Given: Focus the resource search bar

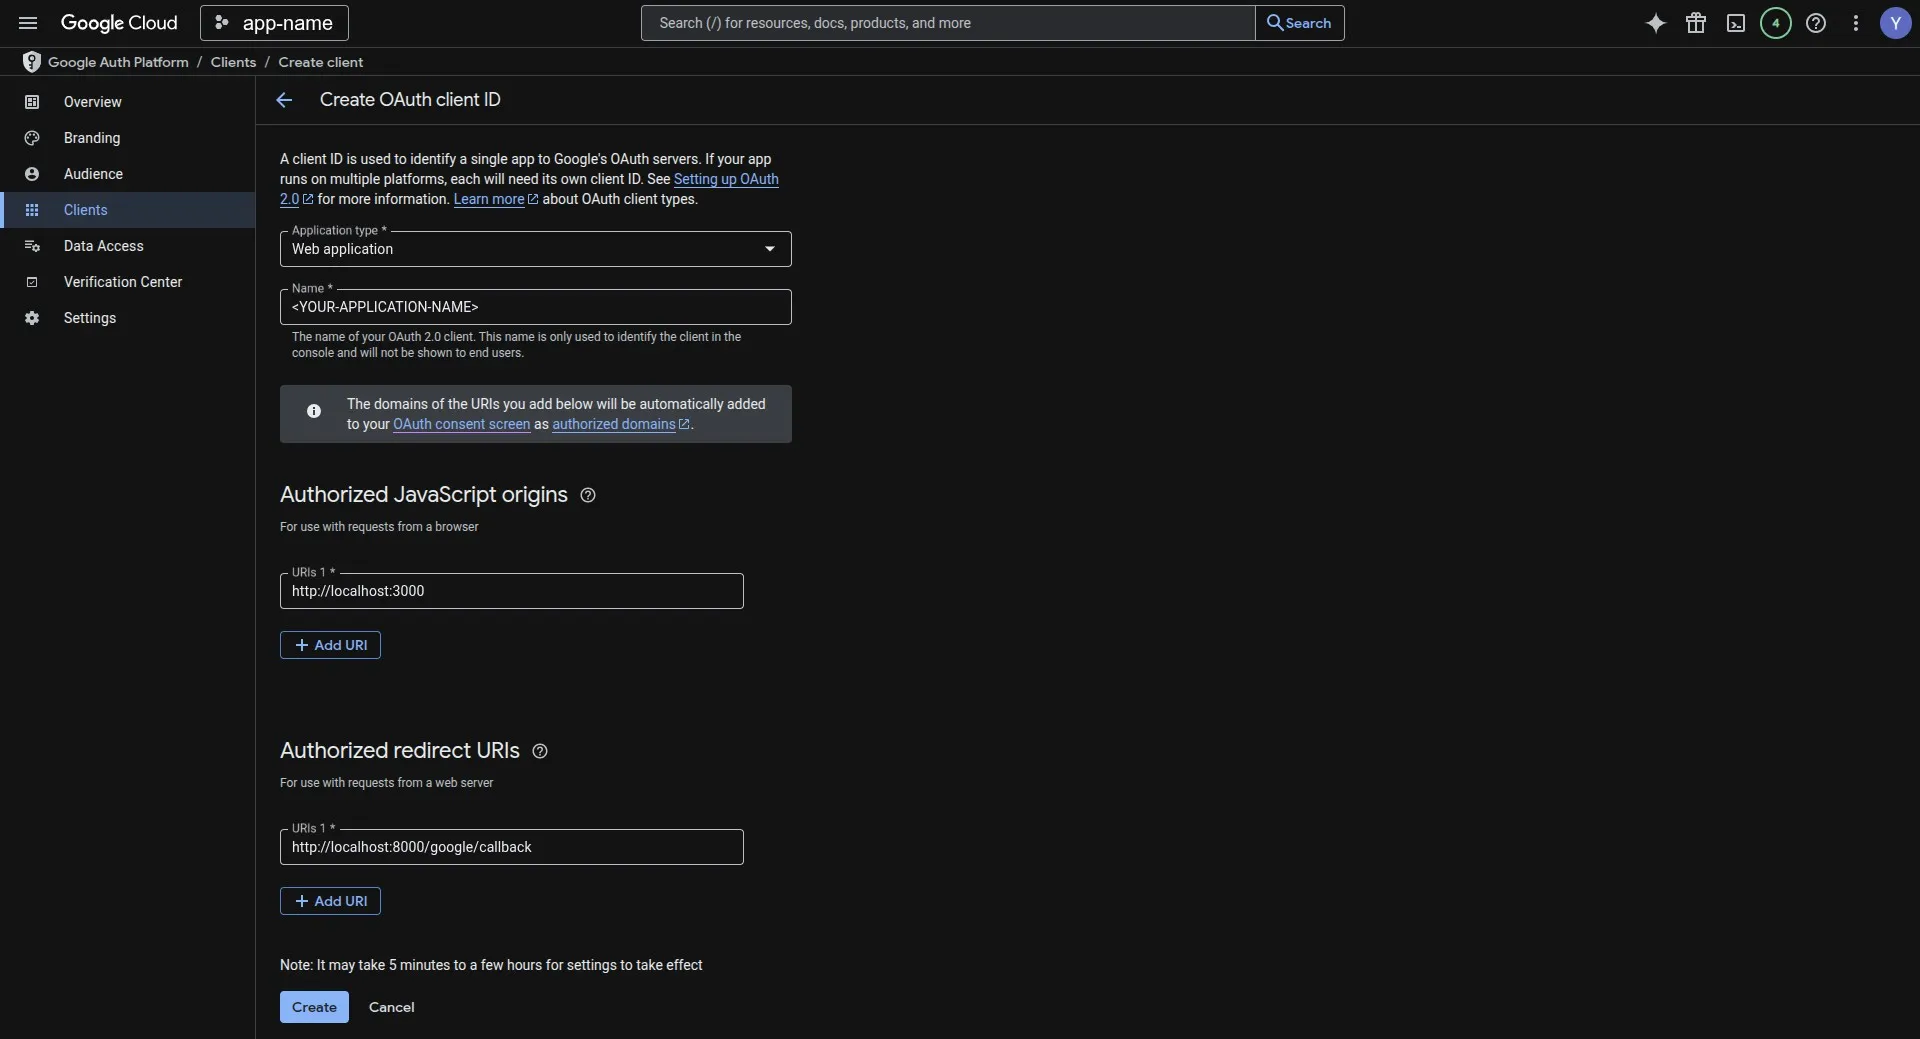Looking at the screenshot, I should click(948, 23).
